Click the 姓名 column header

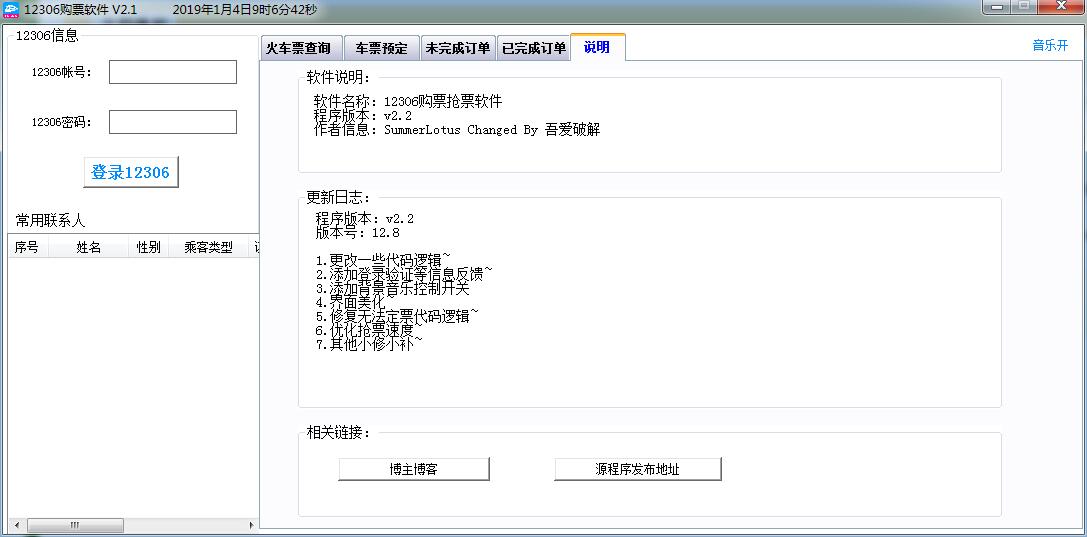click(x=89, y=247)
